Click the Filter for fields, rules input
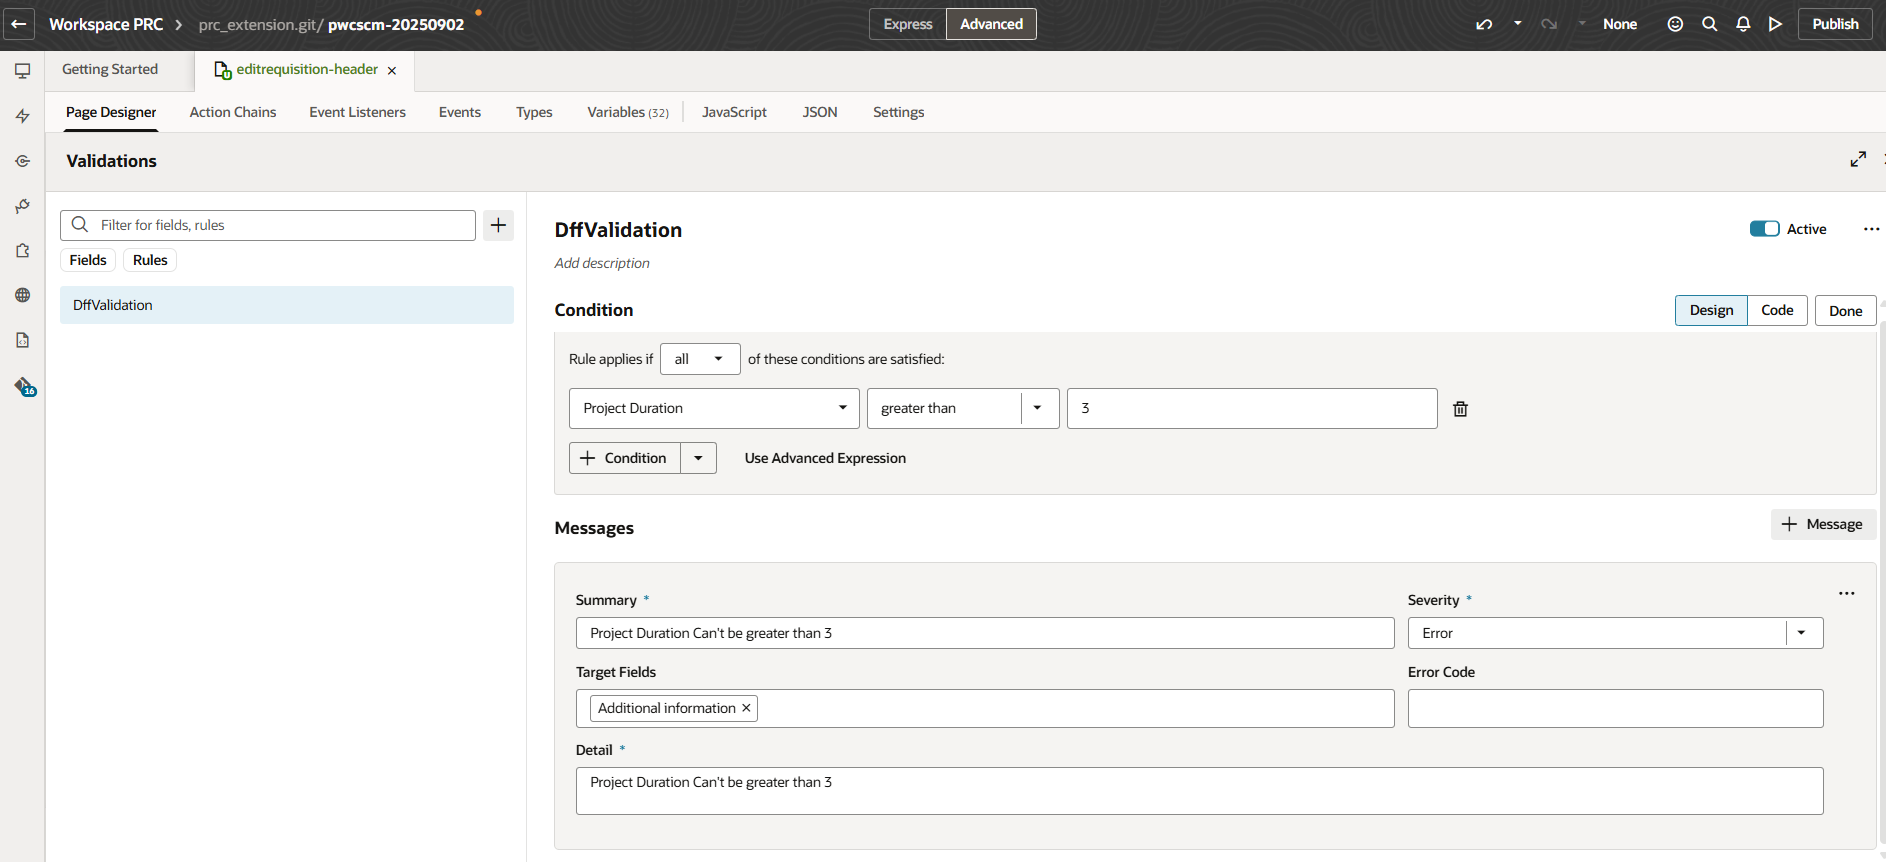The height and width of the screenshot is (862, 1886). (268, 225)
